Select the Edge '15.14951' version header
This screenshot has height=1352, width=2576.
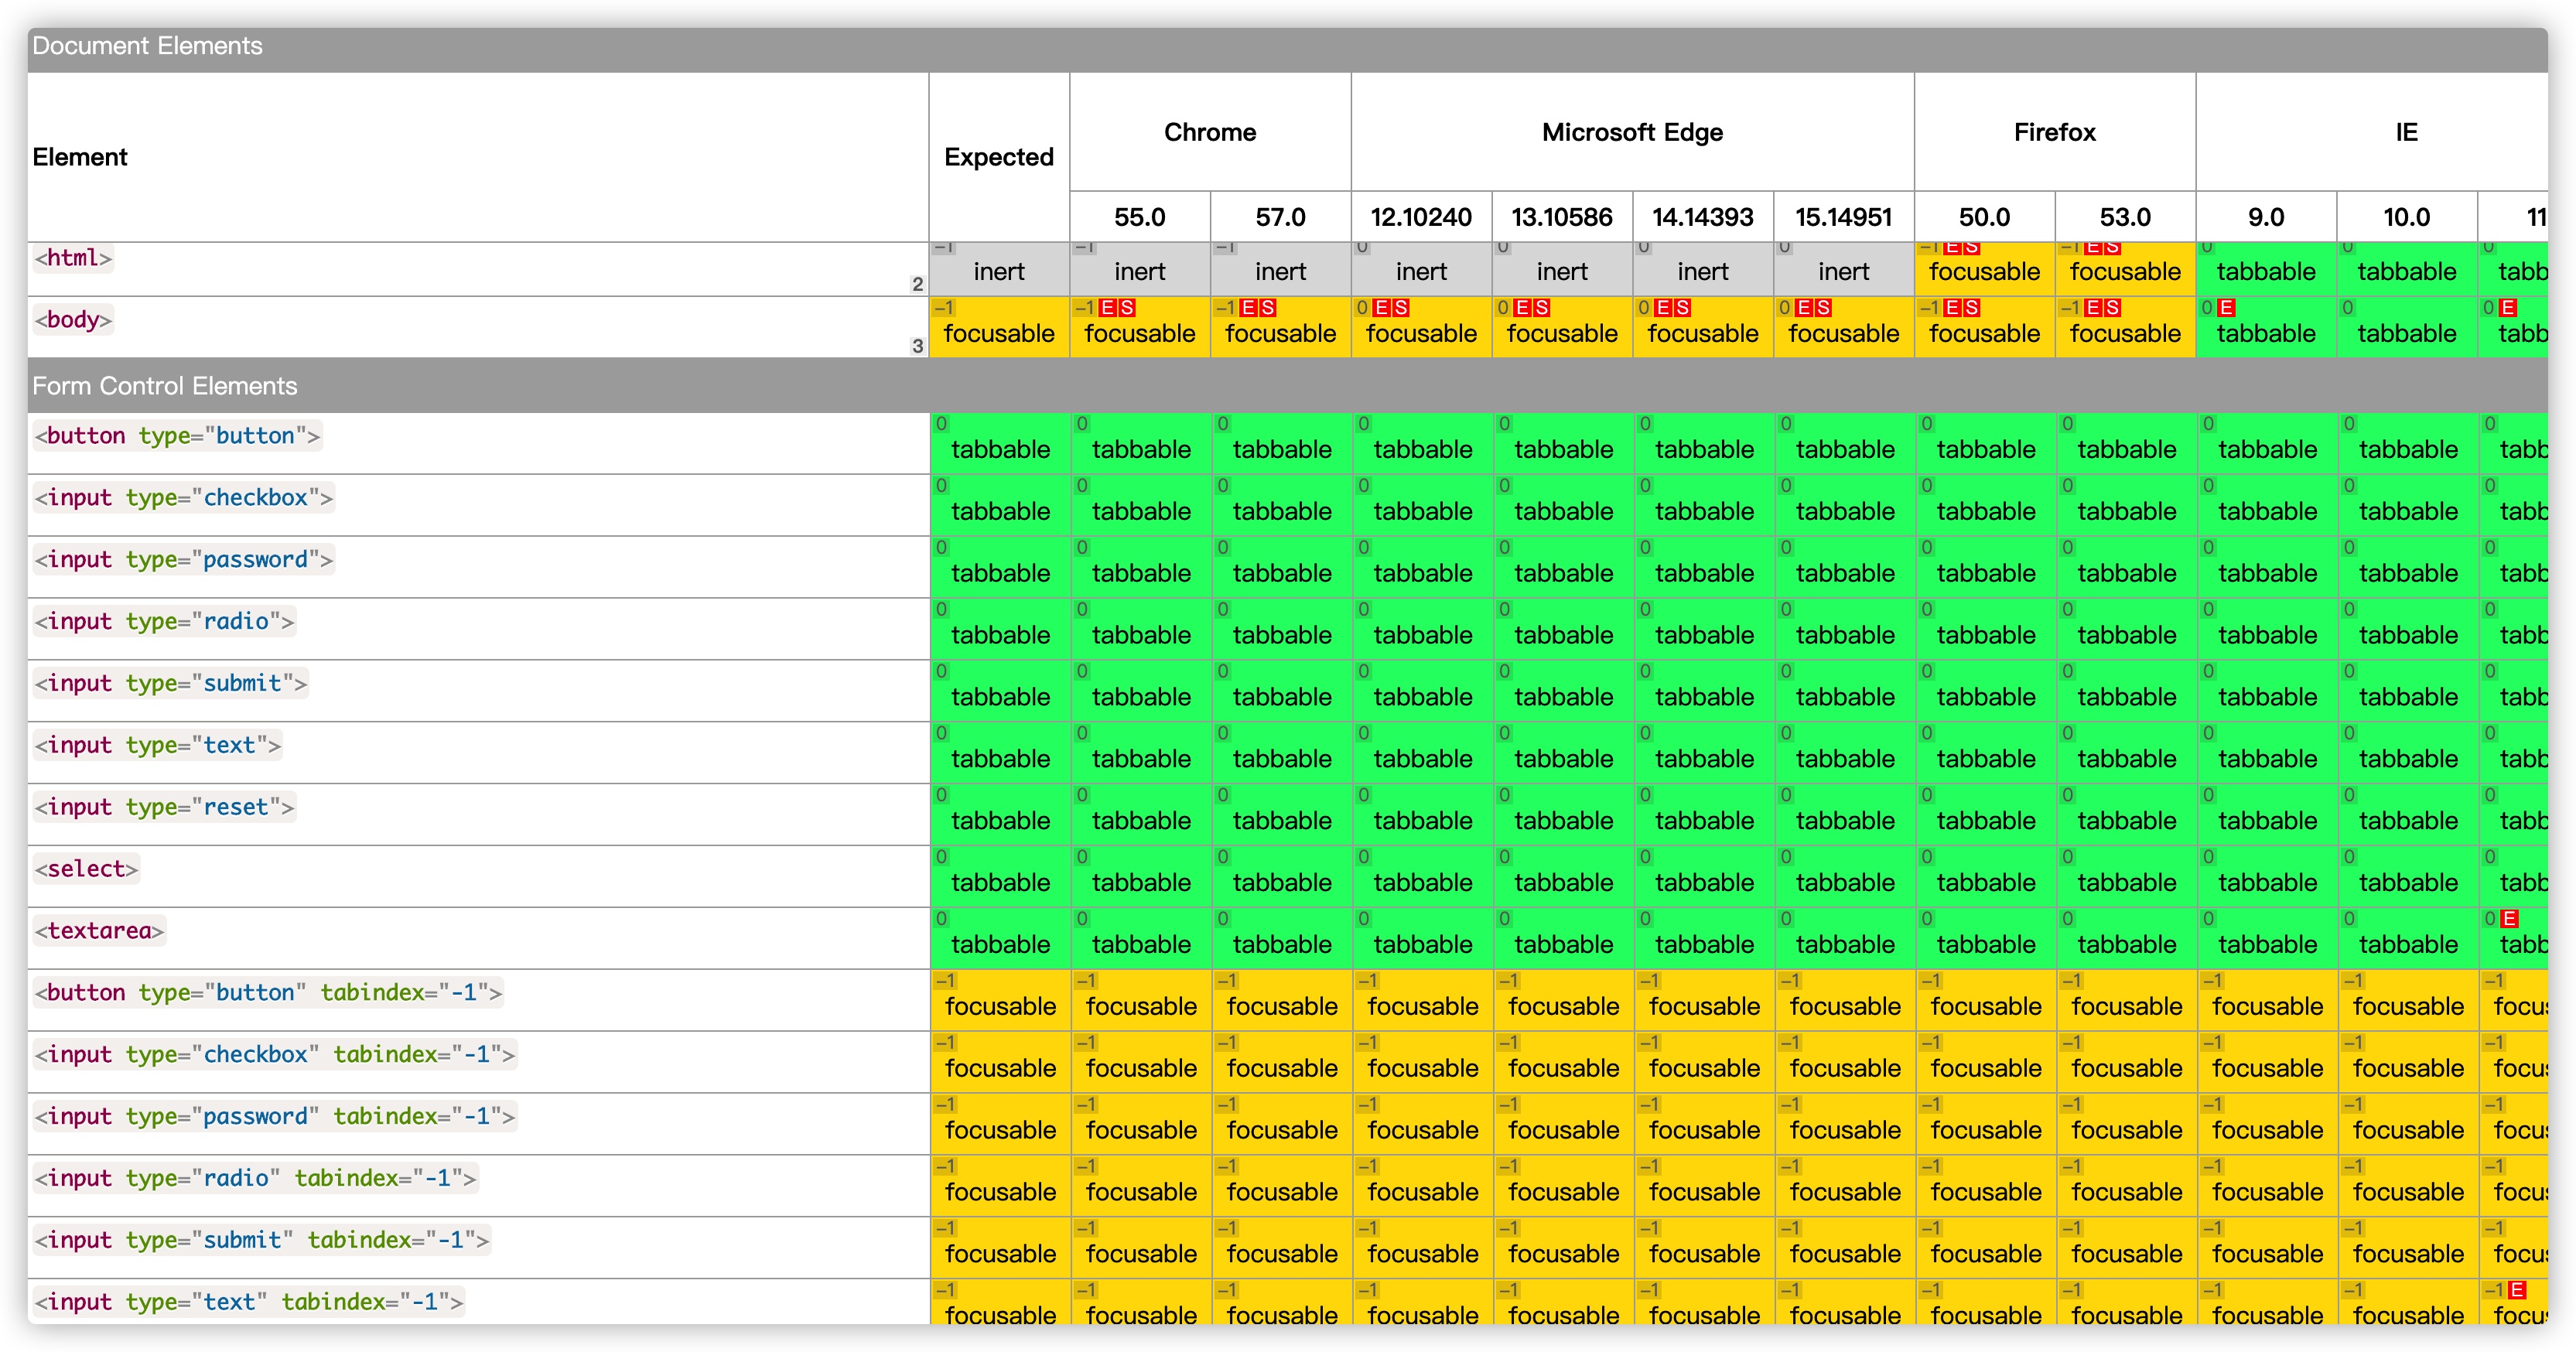click(1844, 217)
